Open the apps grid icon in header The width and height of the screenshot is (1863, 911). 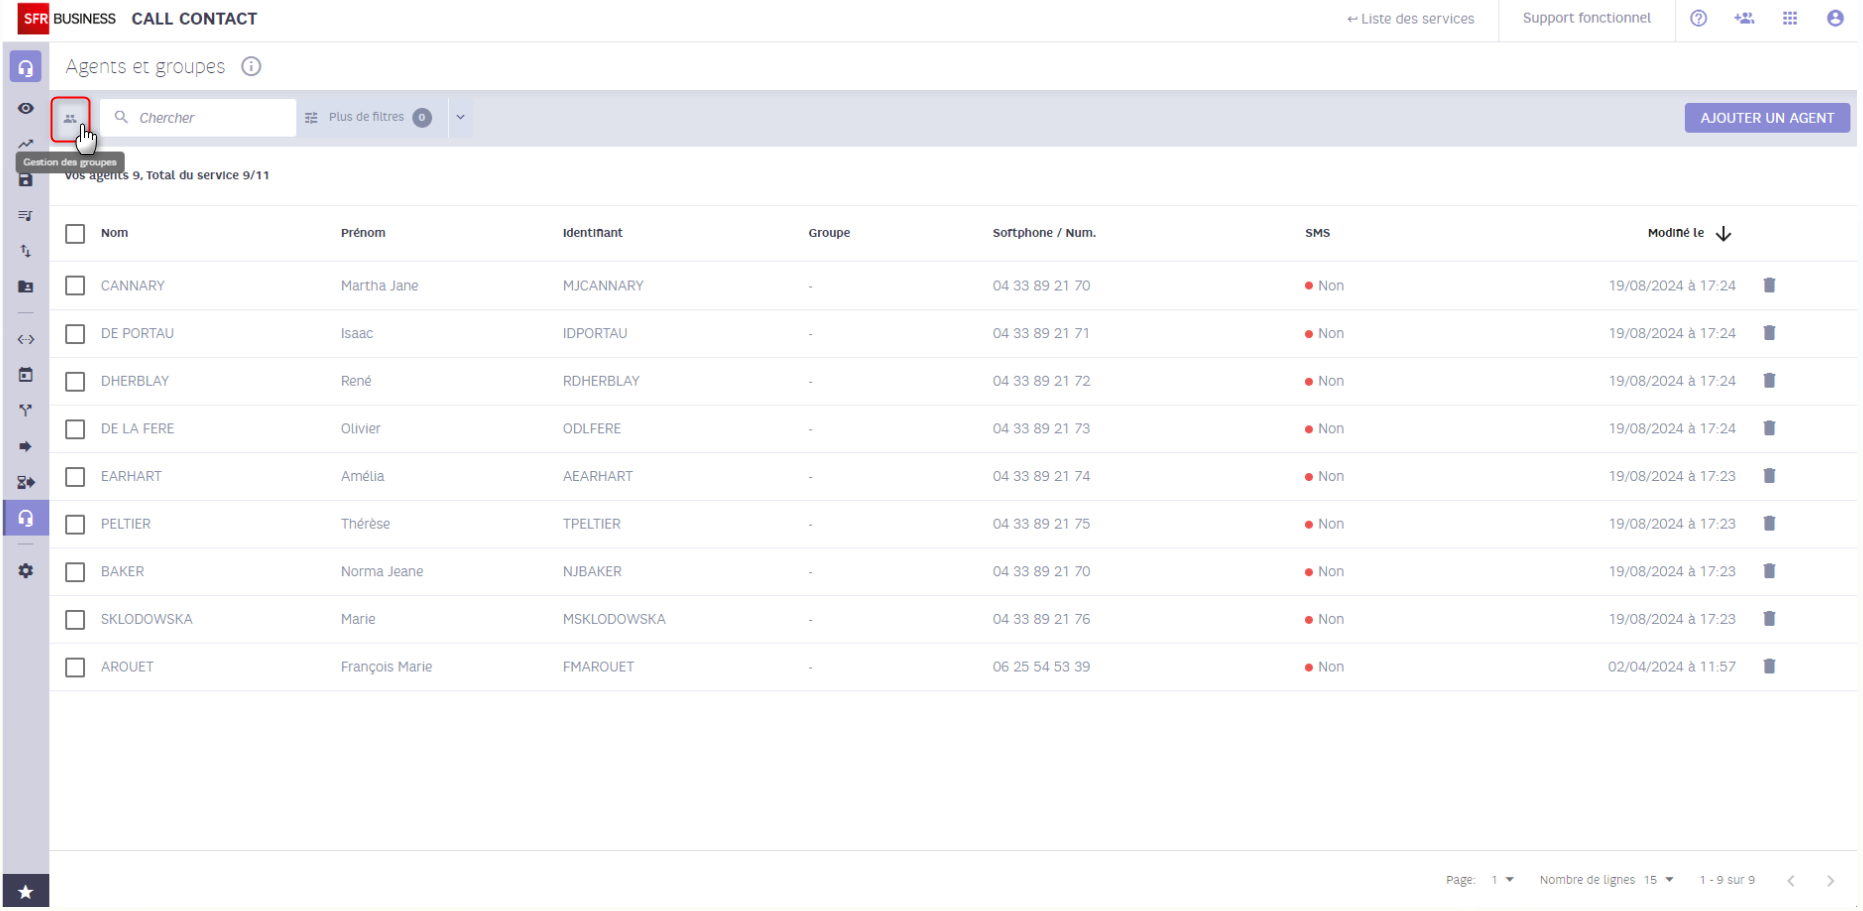(x=1790, y=18)
